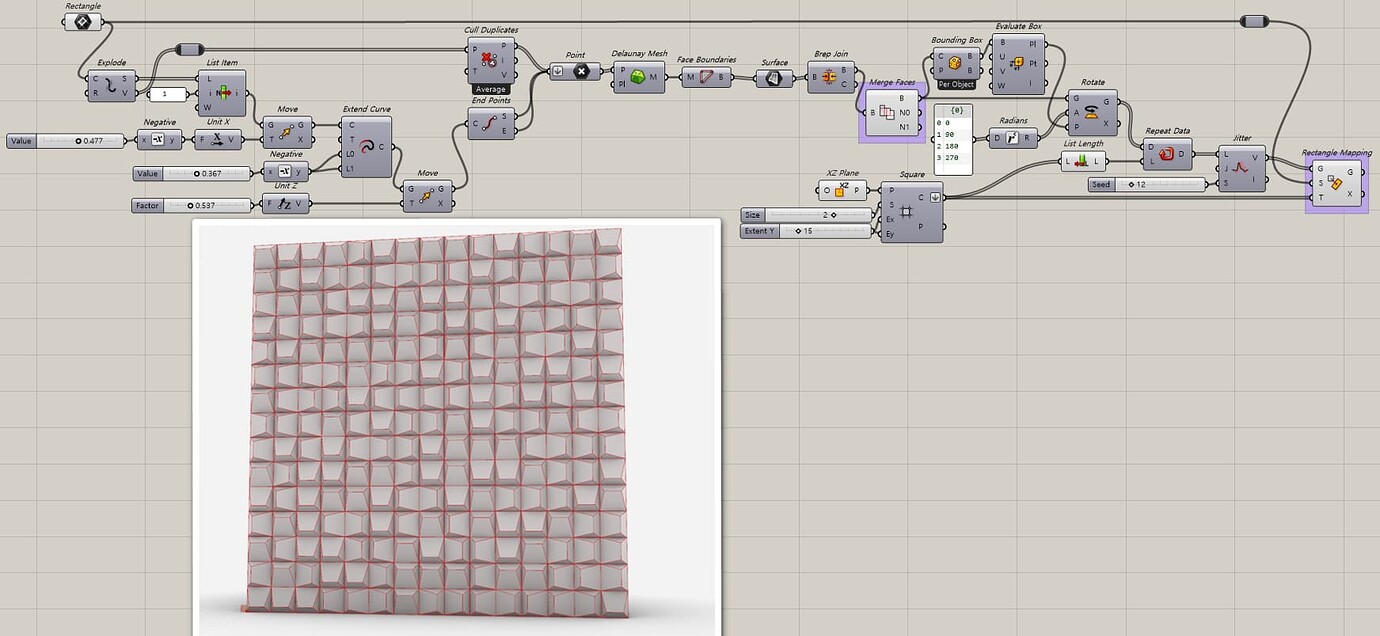
Task: Select the Surface component icon
Action: tap(773, 77)
